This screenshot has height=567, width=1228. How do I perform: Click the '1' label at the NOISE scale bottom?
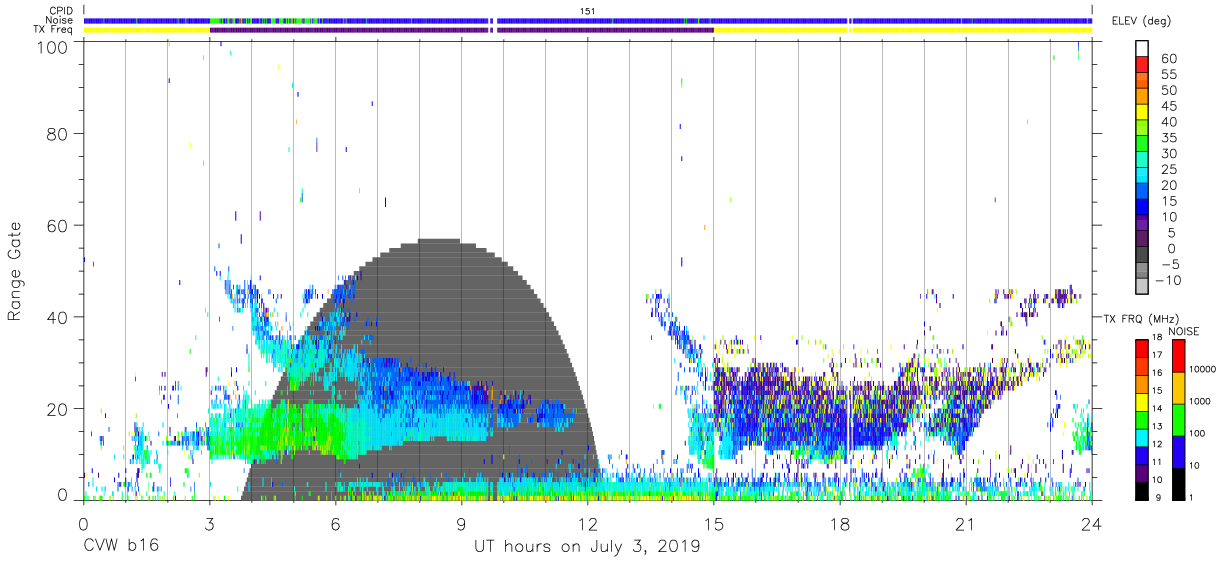coord(1191,498)
